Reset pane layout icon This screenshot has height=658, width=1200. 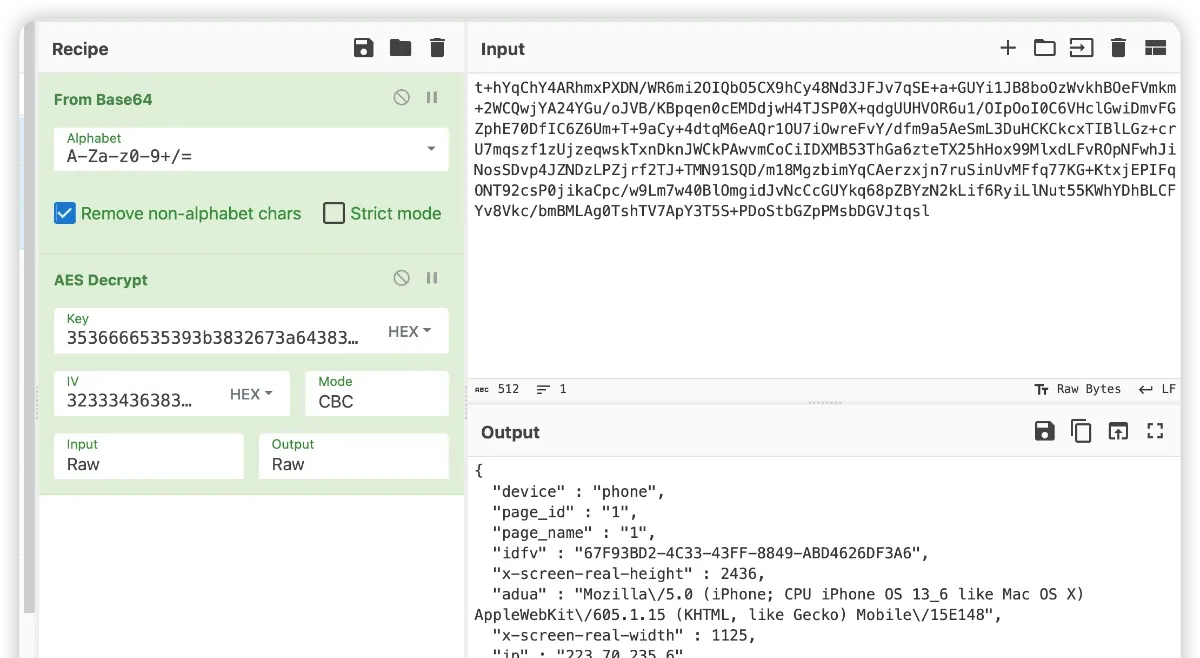1156,48
